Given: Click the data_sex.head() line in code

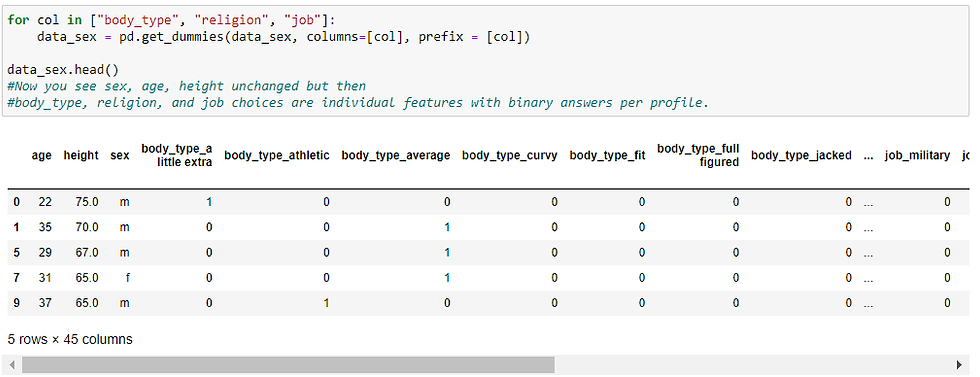Looking at the screenshot, I should tap(63, 70).
